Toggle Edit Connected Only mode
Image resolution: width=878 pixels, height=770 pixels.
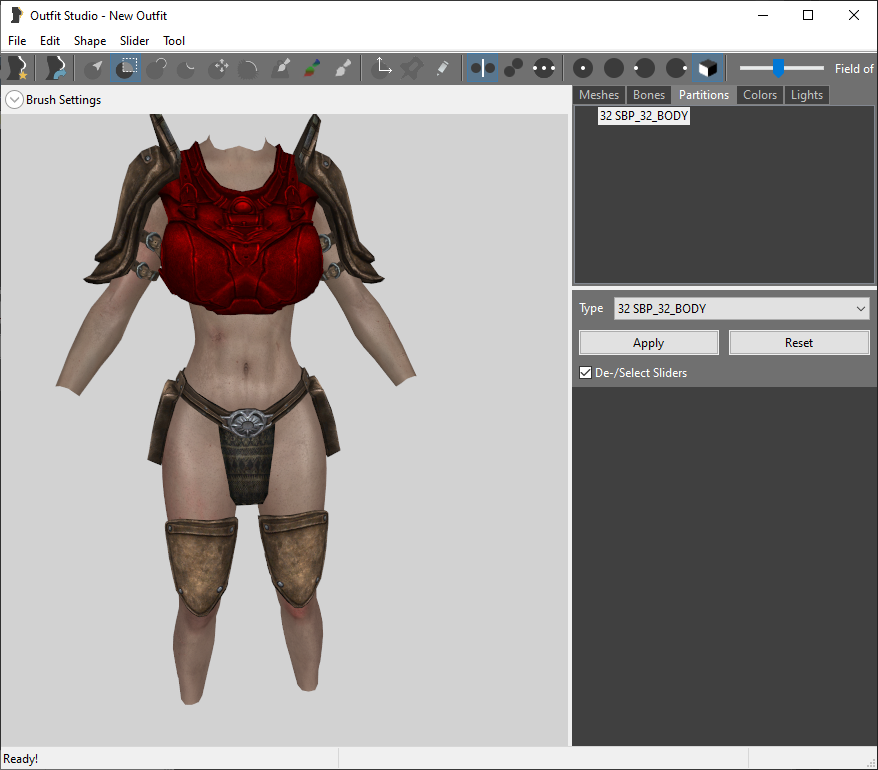coord(513,68)
